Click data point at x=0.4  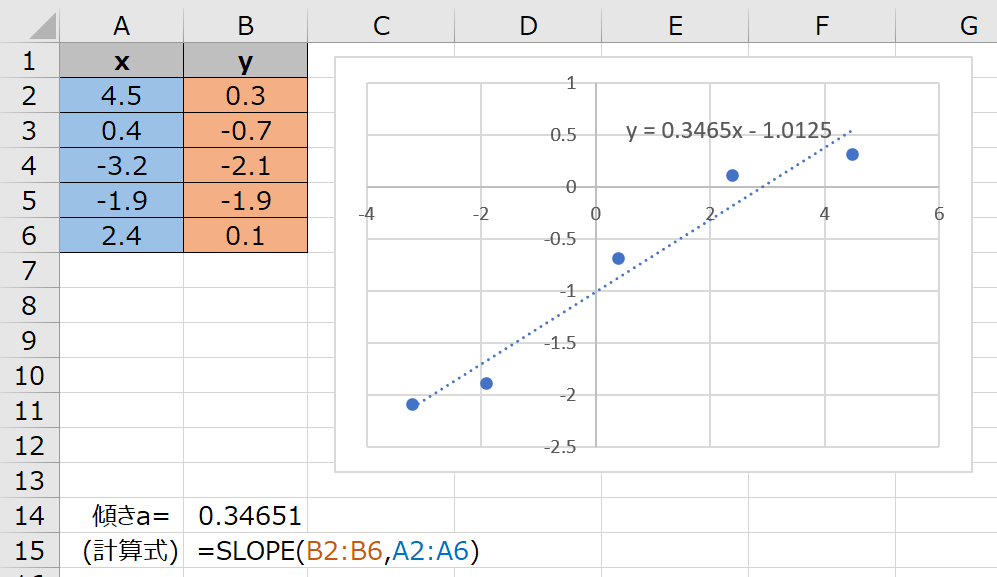(618, 258)
